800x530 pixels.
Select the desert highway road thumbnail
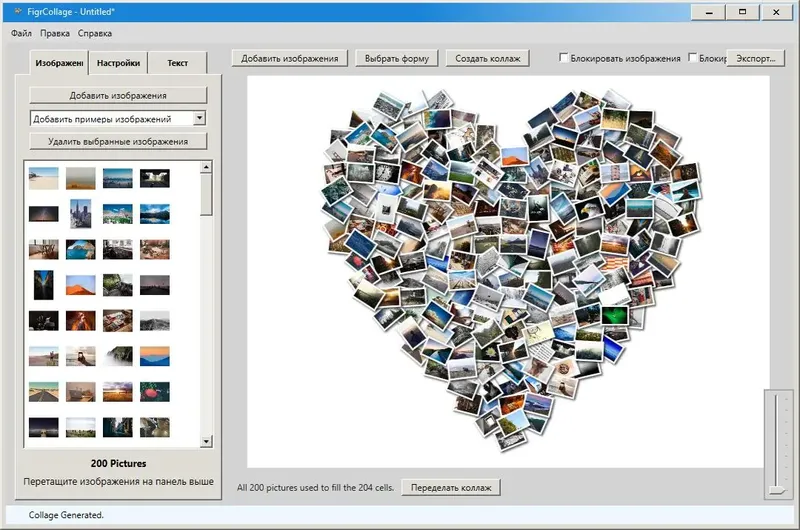pos(43,392)
